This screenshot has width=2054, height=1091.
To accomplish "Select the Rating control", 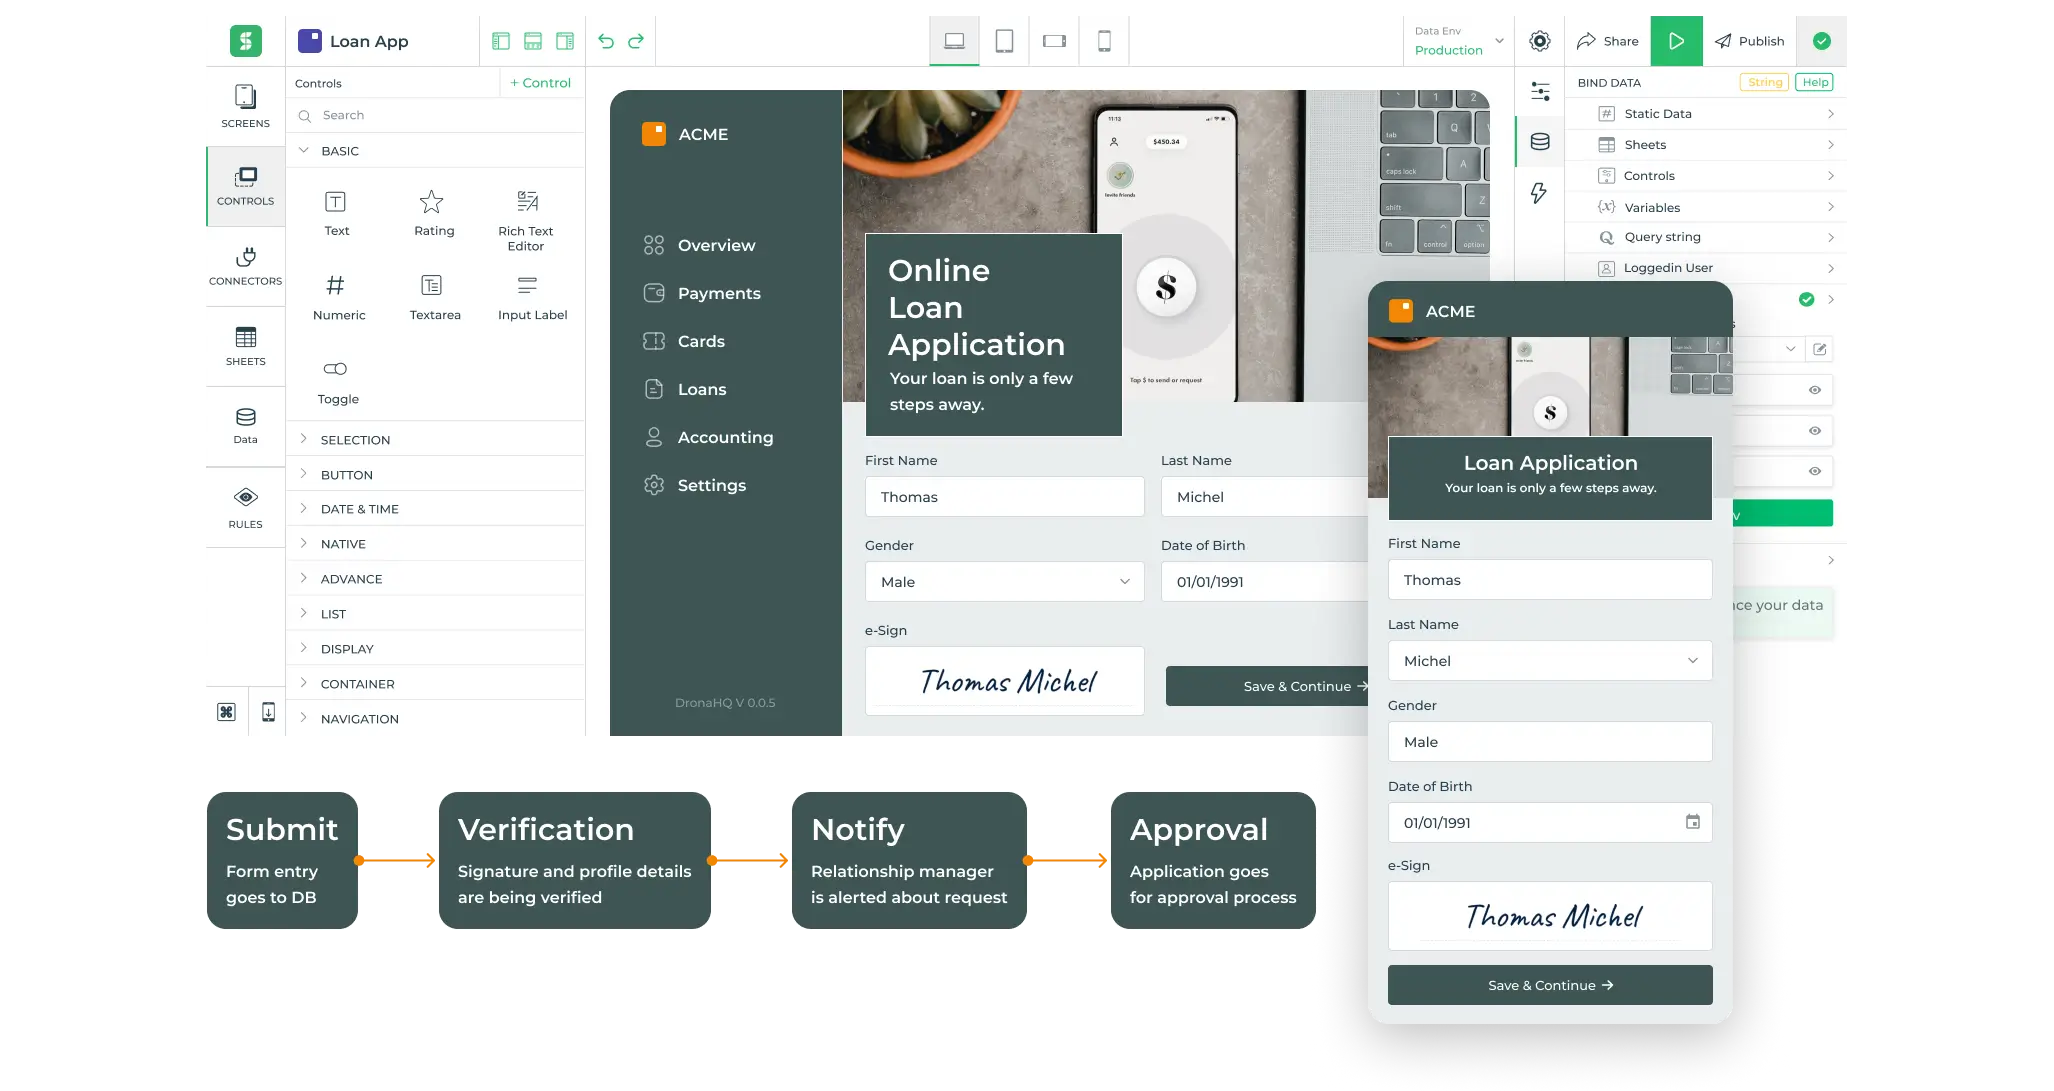I will coord(433,213).
